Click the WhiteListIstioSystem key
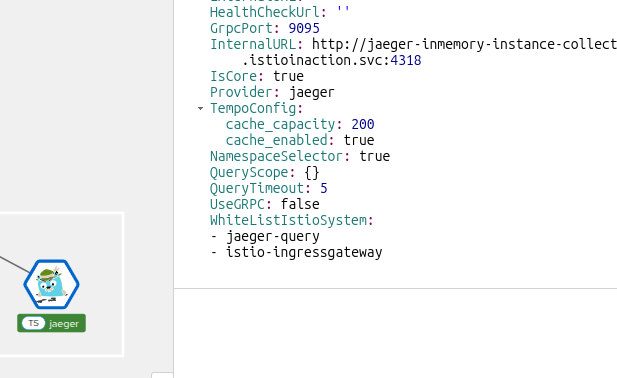Image resolution: width=617 pixels, height=378 pixels. tap(288, 220)
